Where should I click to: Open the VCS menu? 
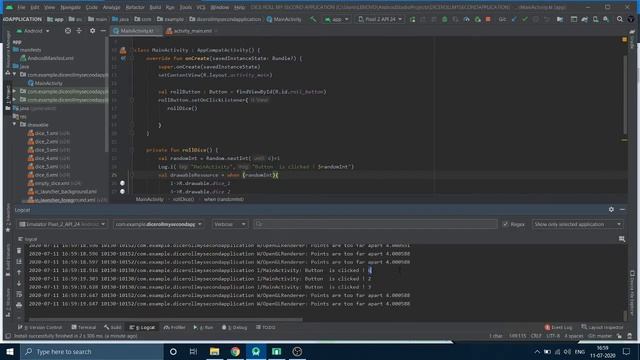201,7
